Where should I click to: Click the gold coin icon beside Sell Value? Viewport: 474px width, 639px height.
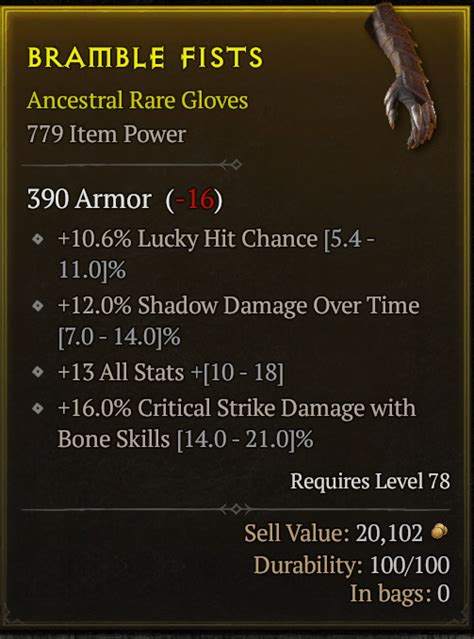[440, 531]
